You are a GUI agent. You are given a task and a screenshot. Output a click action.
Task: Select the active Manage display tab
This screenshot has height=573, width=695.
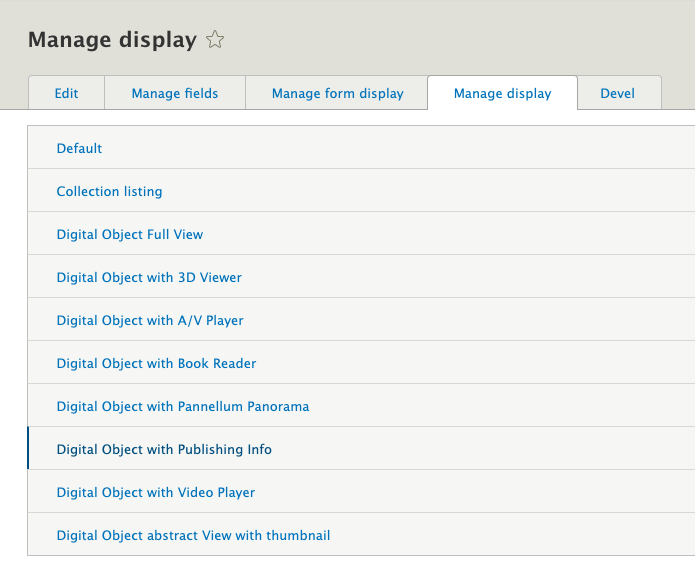point(502,94)
